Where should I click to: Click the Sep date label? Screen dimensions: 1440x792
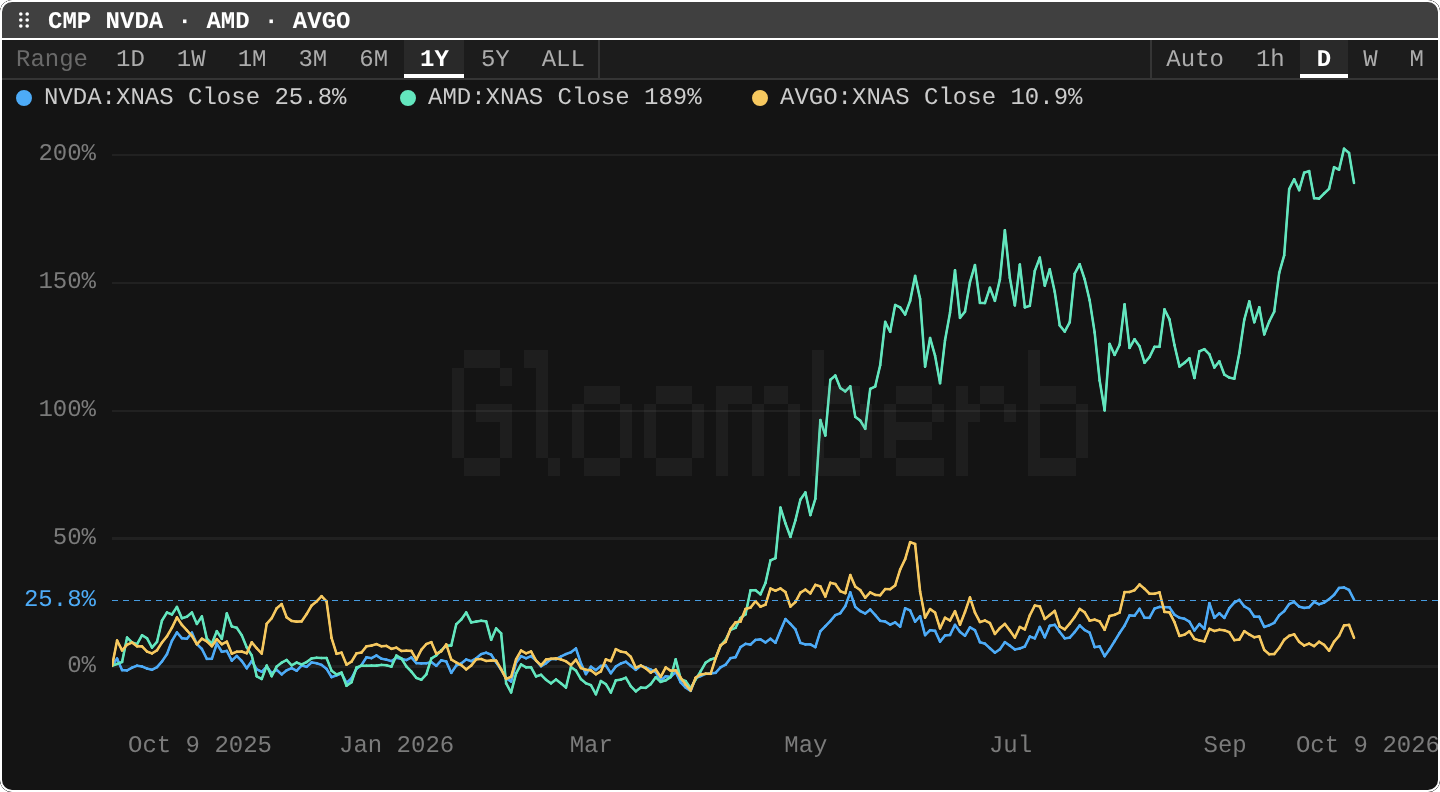(x=1225, y=745)
